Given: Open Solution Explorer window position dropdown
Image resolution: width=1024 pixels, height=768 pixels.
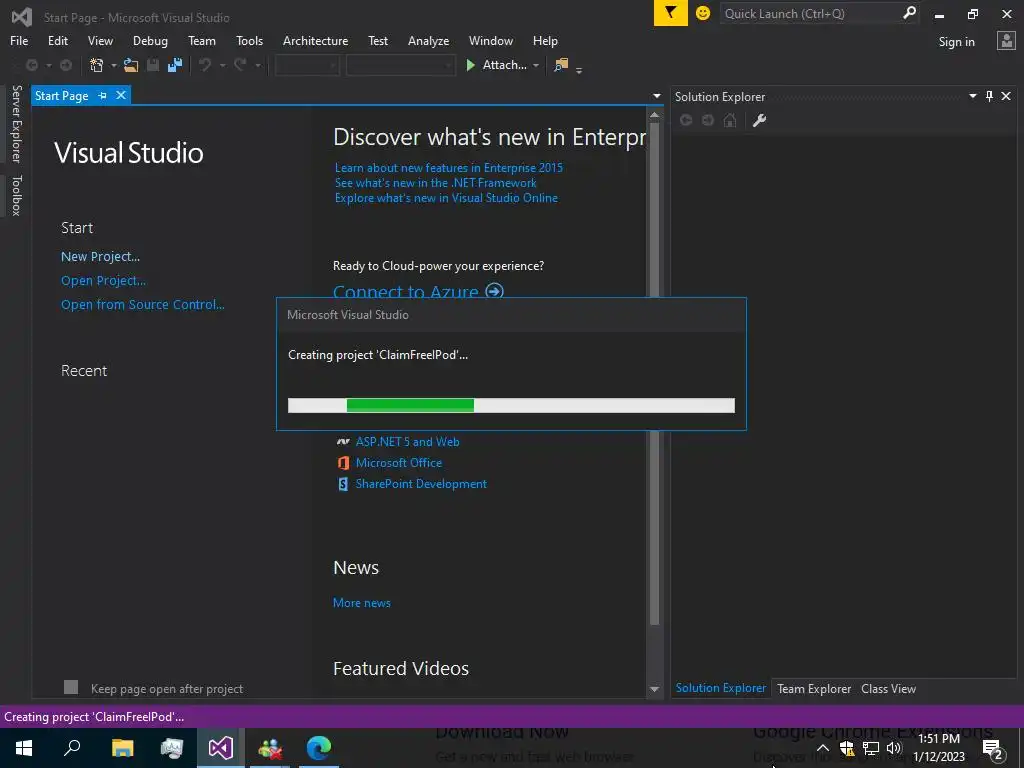Looking at the screenshot, I should point(972,96).
